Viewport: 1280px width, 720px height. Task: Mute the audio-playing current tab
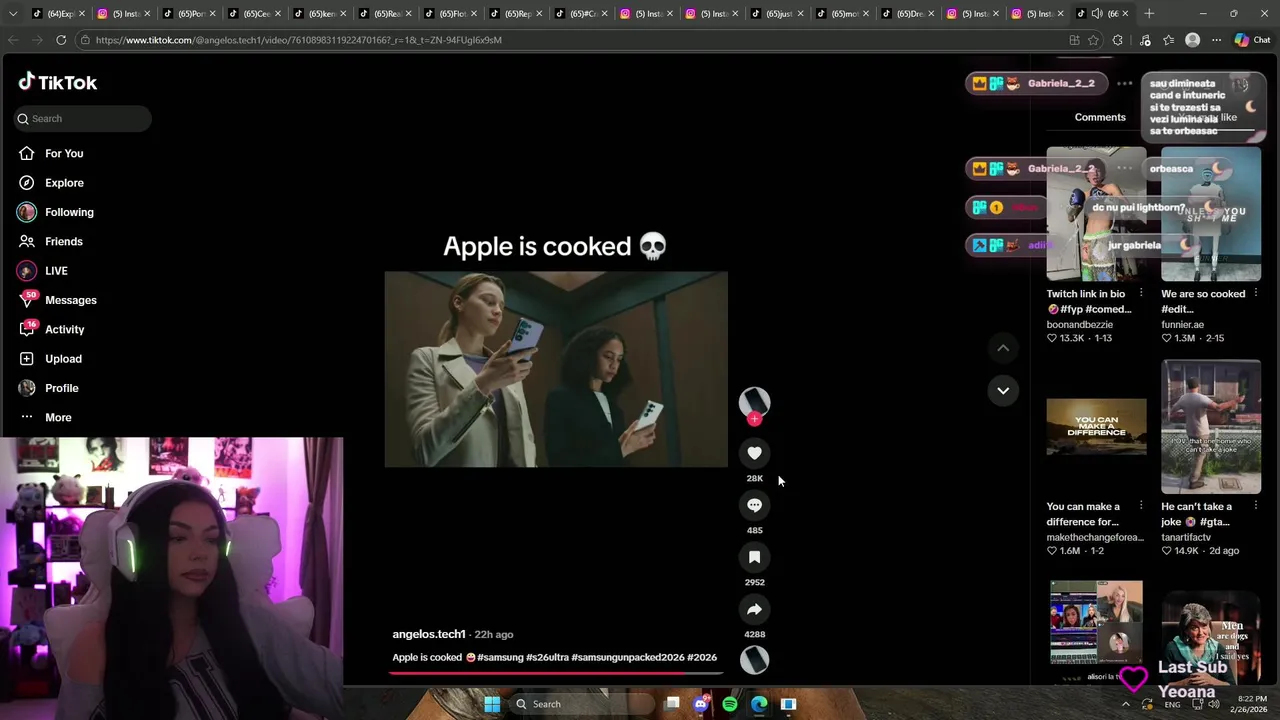(1097, 14)
